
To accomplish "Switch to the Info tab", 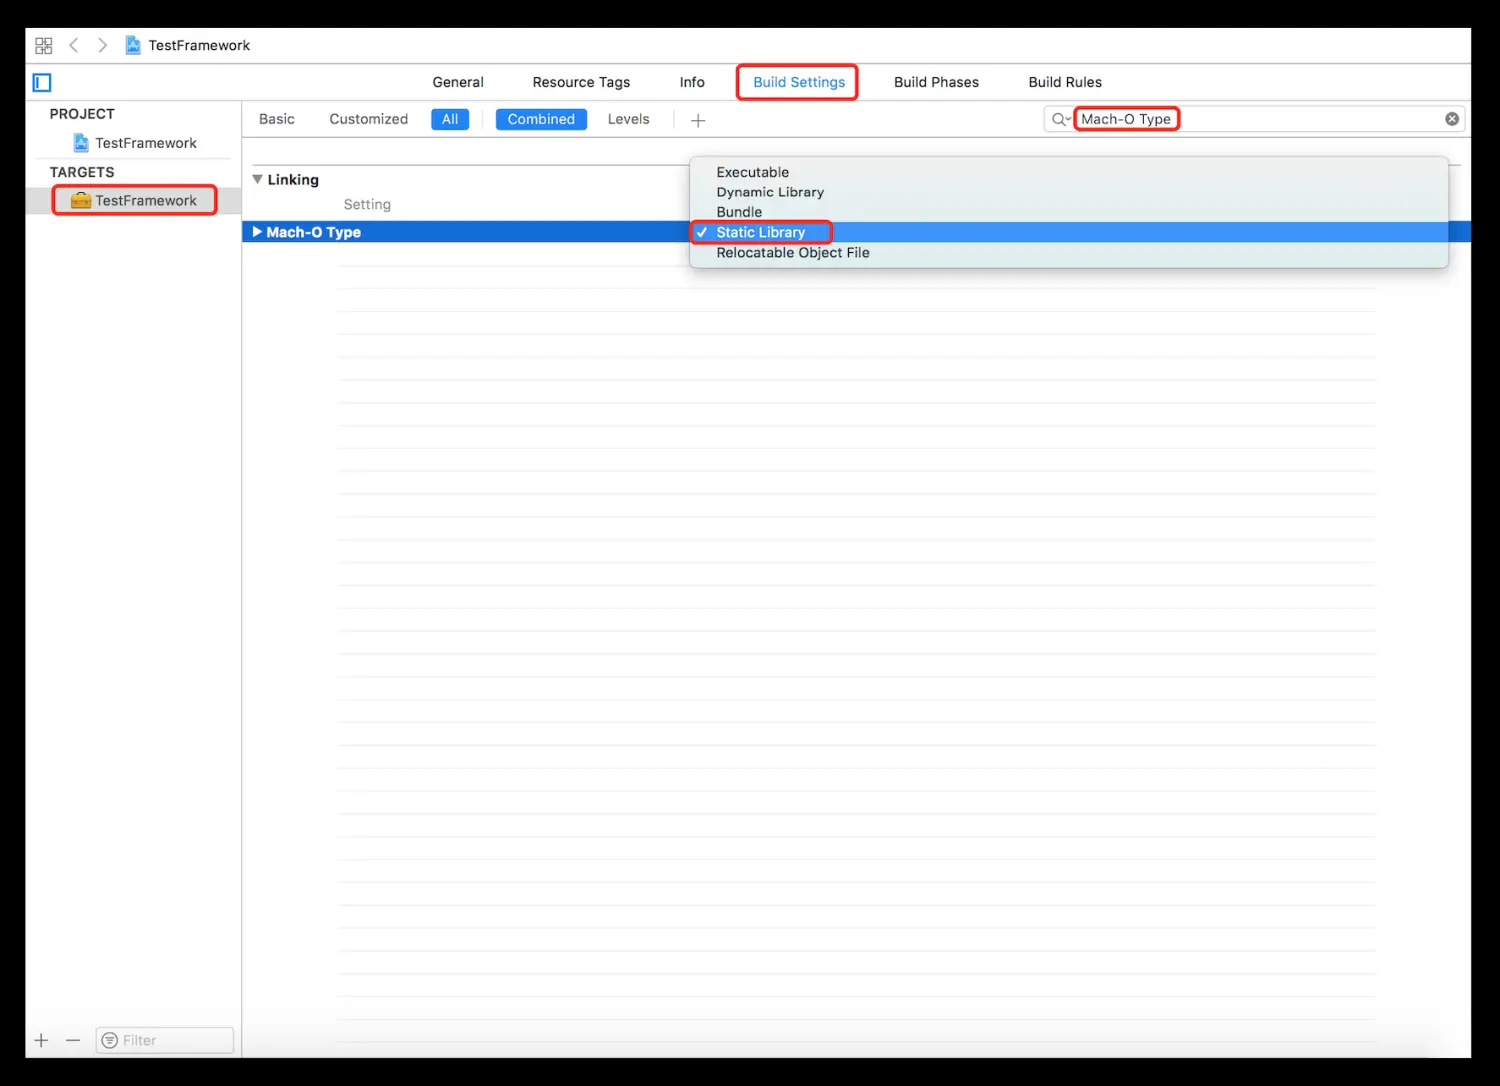I will 692,82.
